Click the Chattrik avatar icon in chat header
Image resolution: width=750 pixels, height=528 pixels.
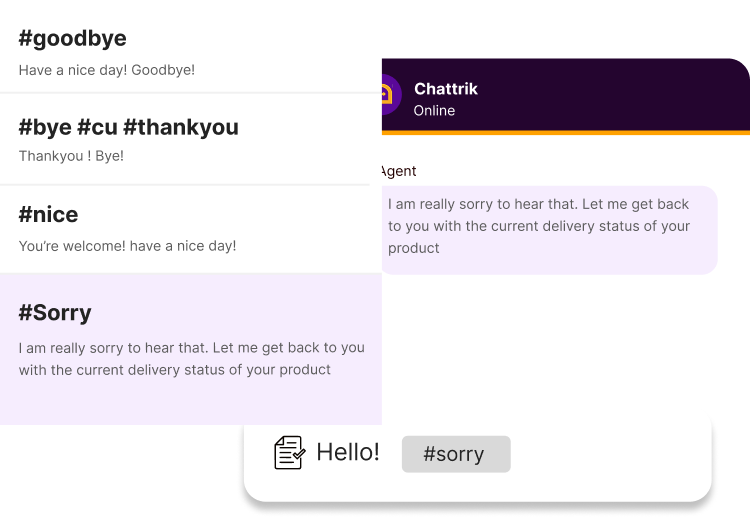pos(387,96)
